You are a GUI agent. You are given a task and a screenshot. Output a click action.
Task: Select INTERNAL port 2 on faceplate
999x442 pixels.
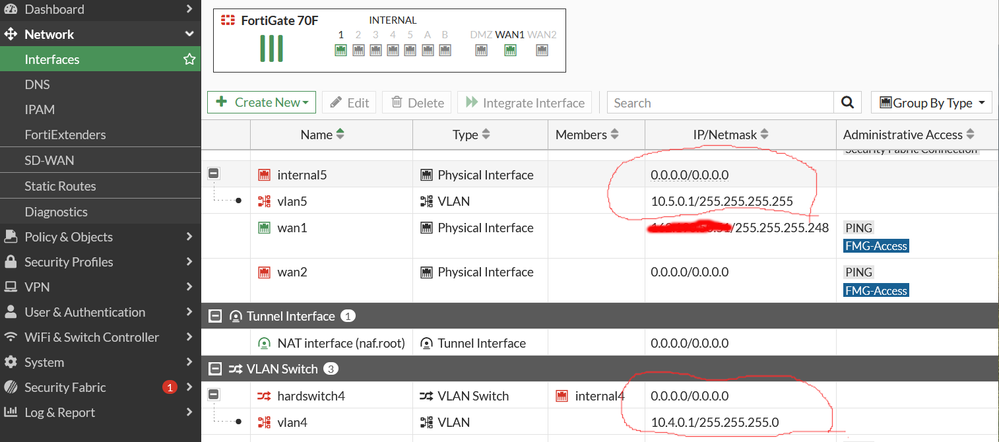(358, 51)
